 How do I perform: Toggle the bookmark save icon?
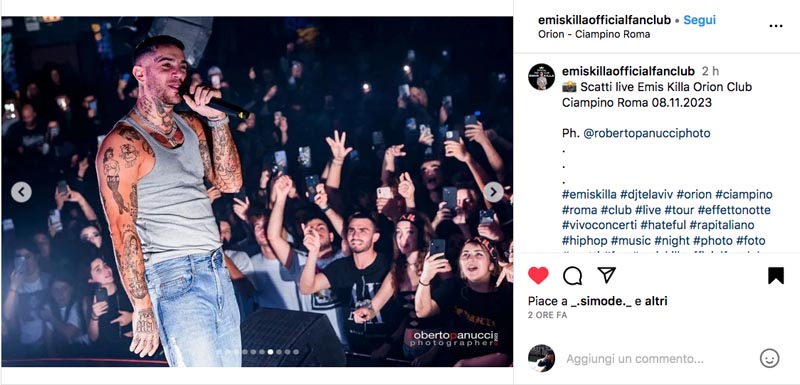(x=776, y=276)
